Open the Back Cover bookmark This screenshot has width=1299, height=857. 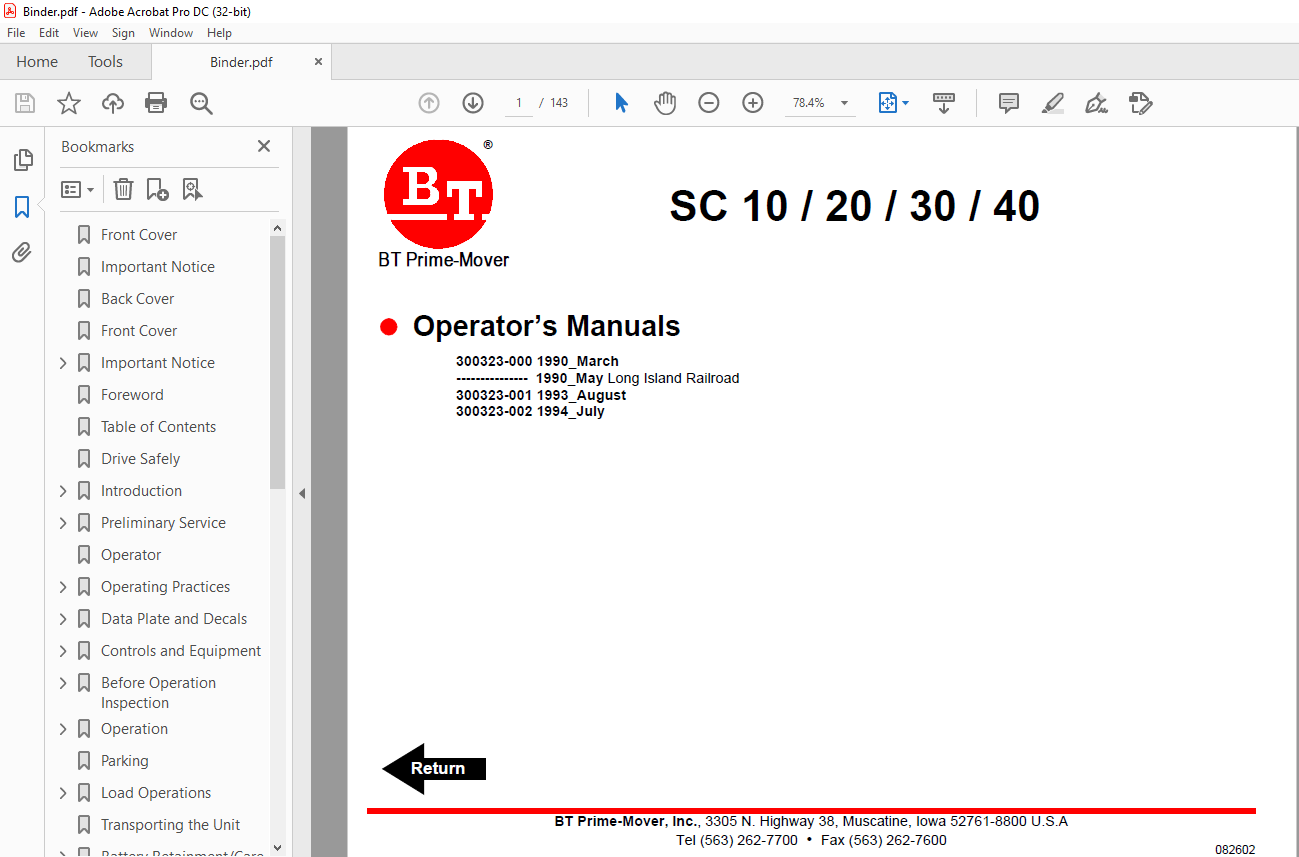[137, 299]
